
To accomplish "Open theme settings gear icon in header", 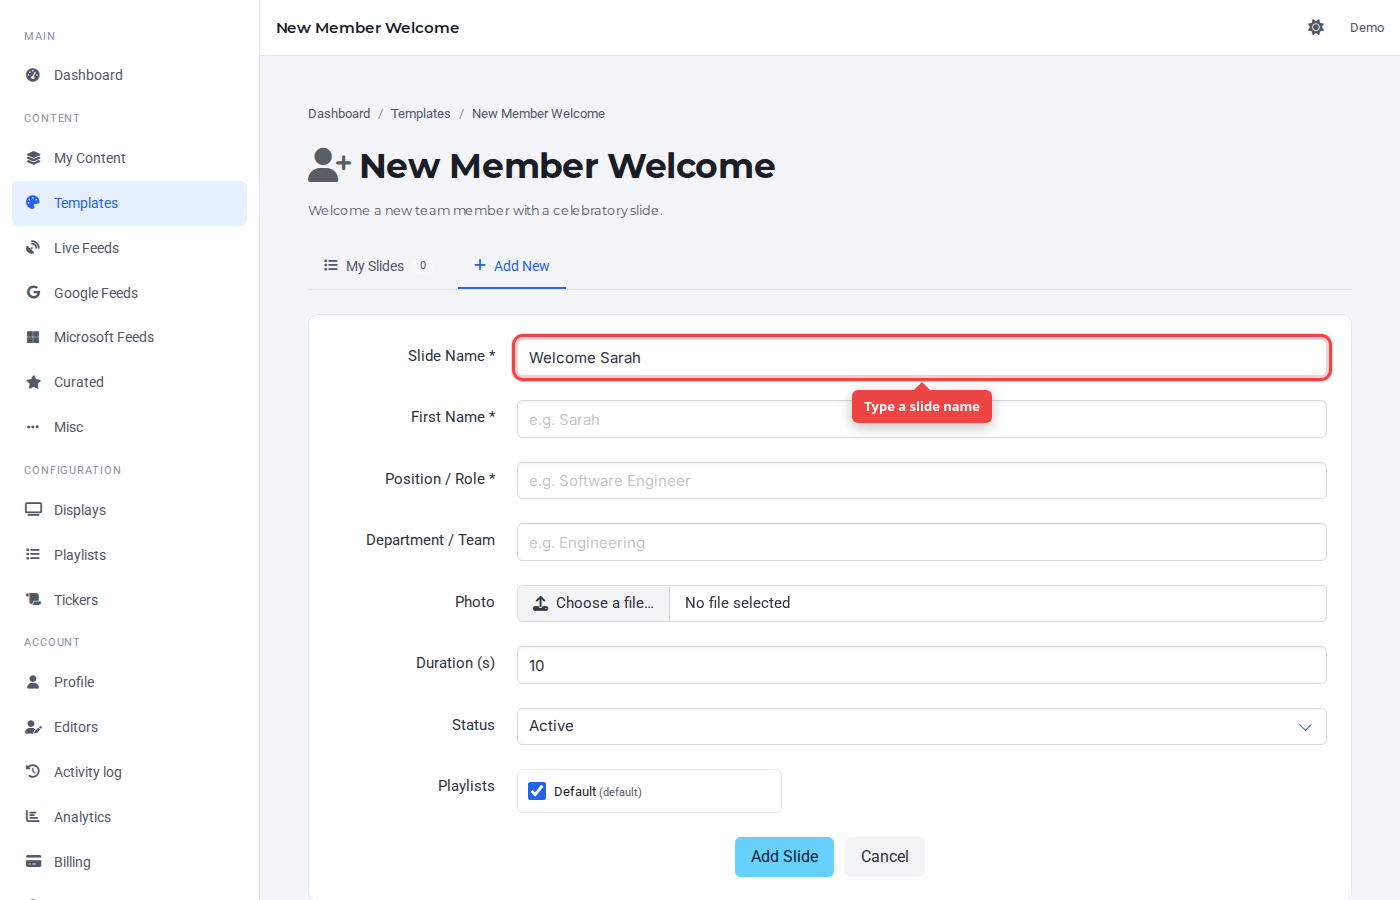I will [1316, 28].
